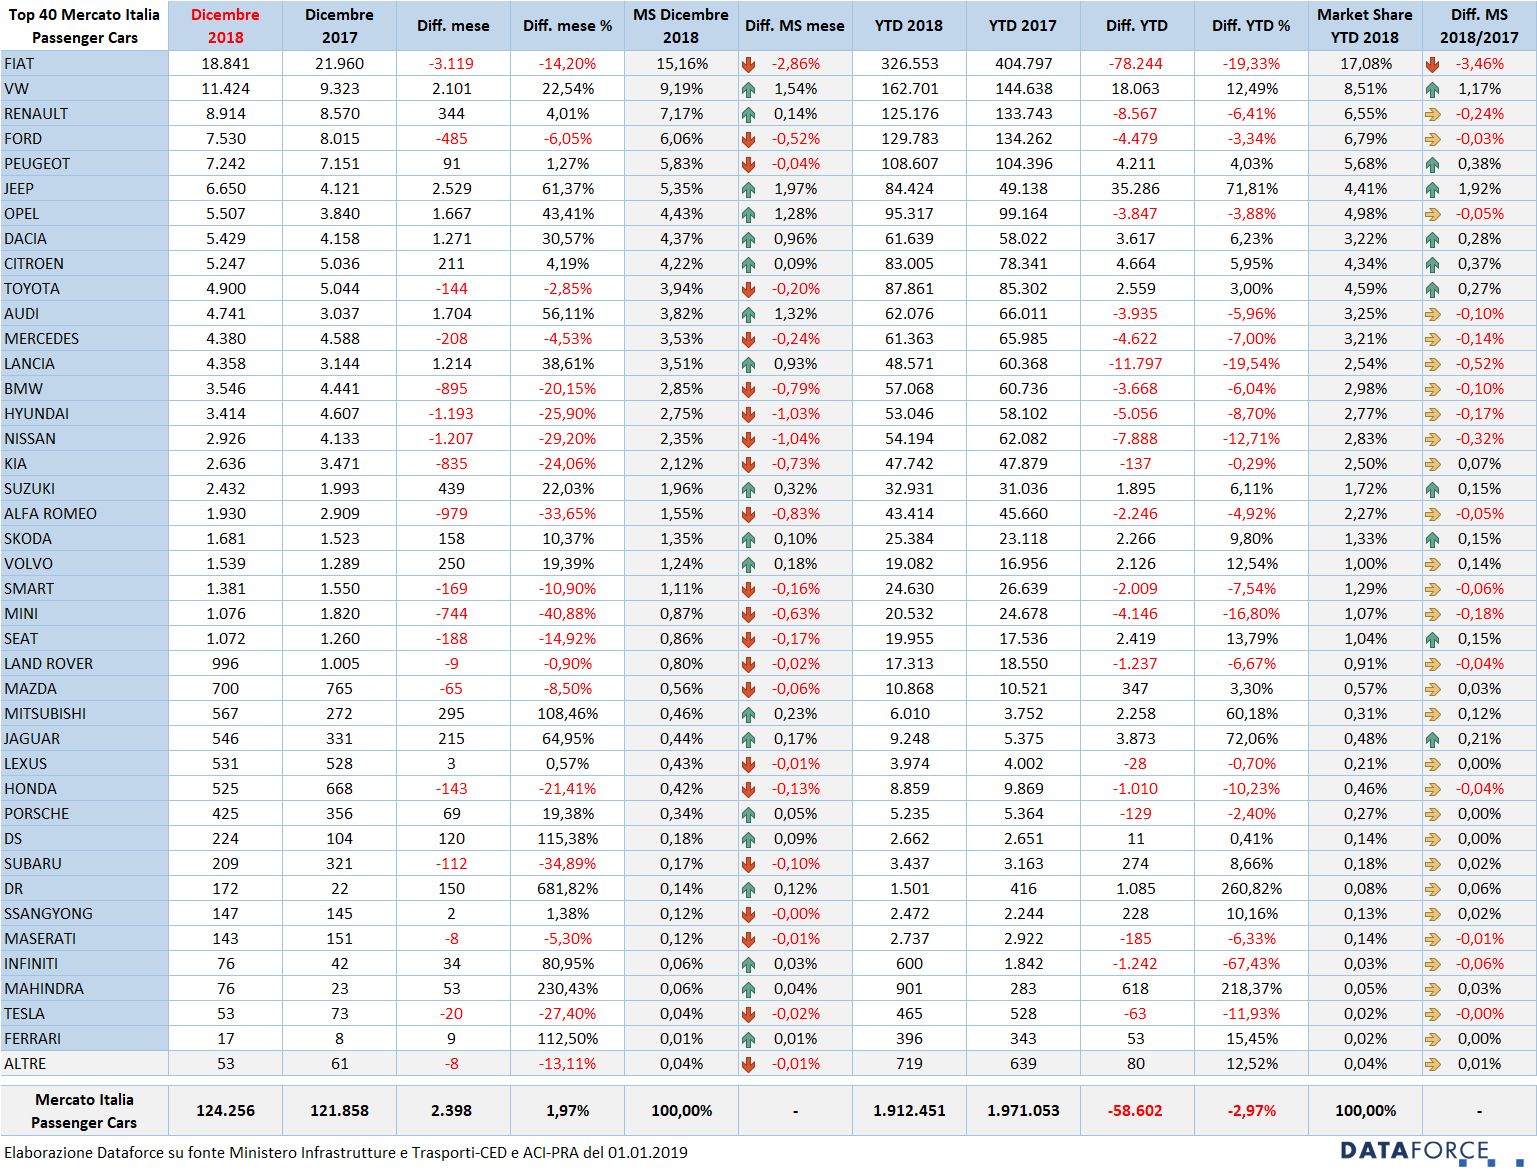The image size is (1537, 1171).
Task: Select TOYOTA's MS Dicembre 2018 value 3,94%
Action: pyautogui.click(x=681, y=289)
